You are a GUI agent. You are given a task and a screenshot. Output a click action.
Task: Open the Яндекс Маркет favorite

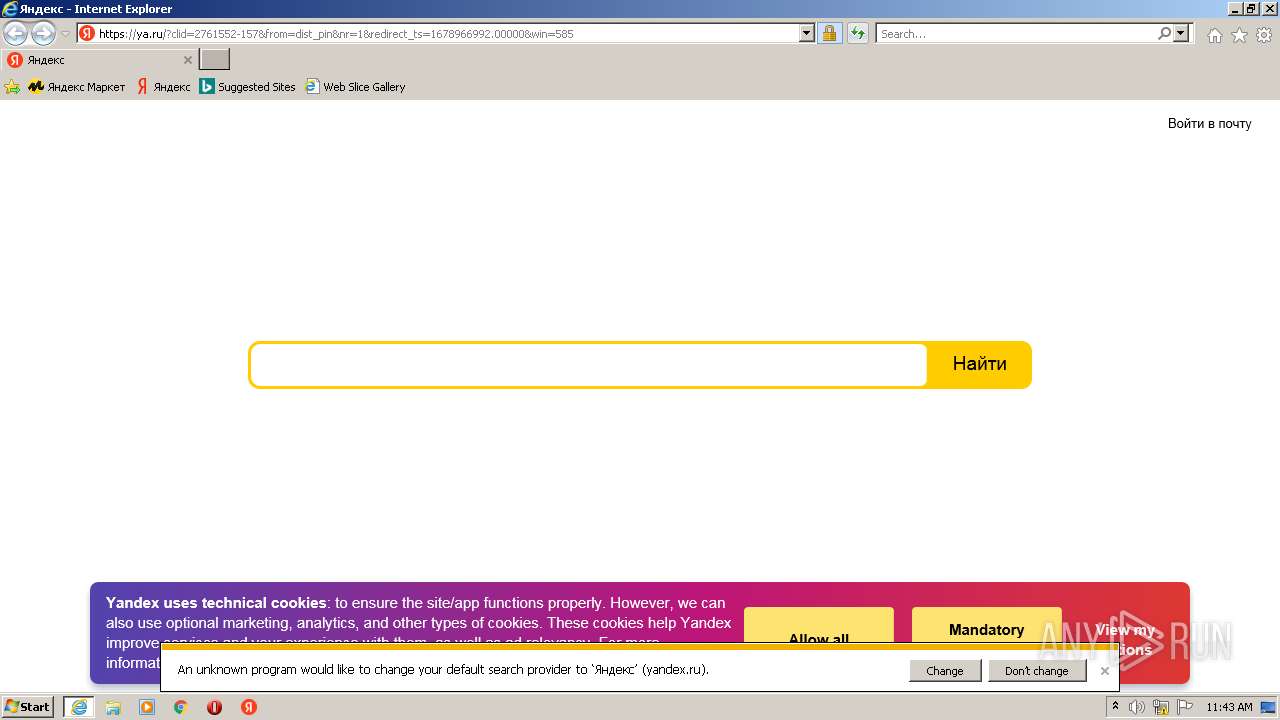click(77, 87)
